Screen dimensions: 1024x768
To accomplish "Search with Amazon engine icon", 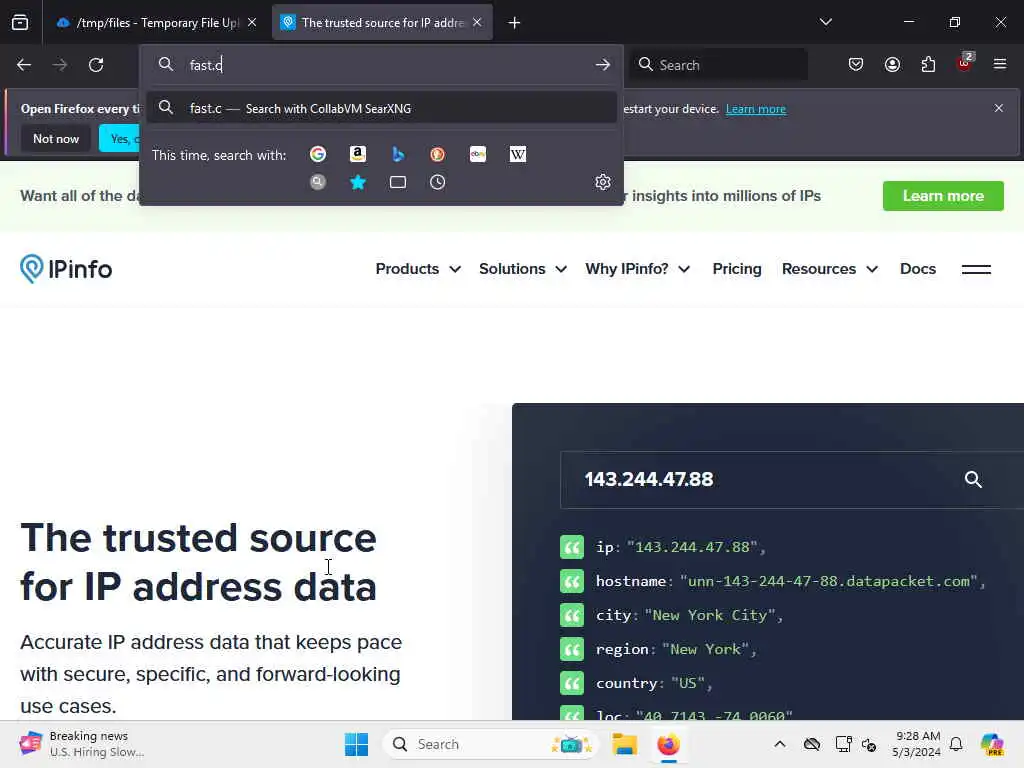I will (x=357, y=154).
